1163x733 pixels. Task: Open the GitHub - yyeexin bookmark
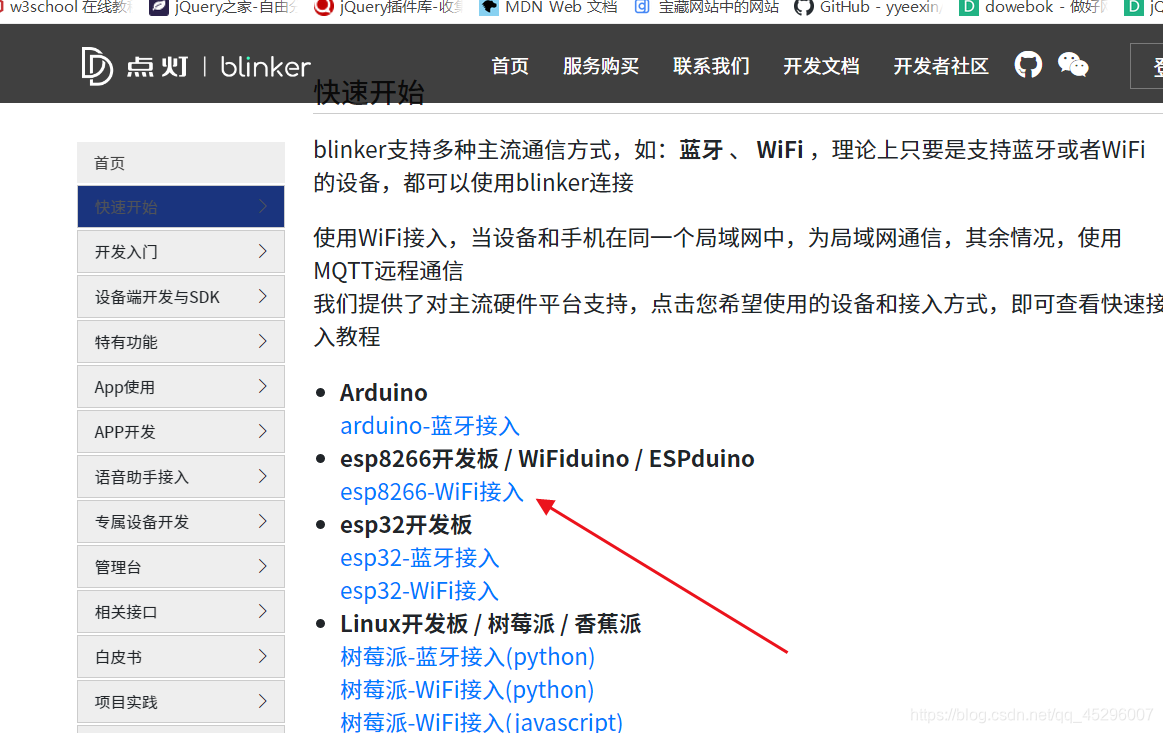point(868,7)
